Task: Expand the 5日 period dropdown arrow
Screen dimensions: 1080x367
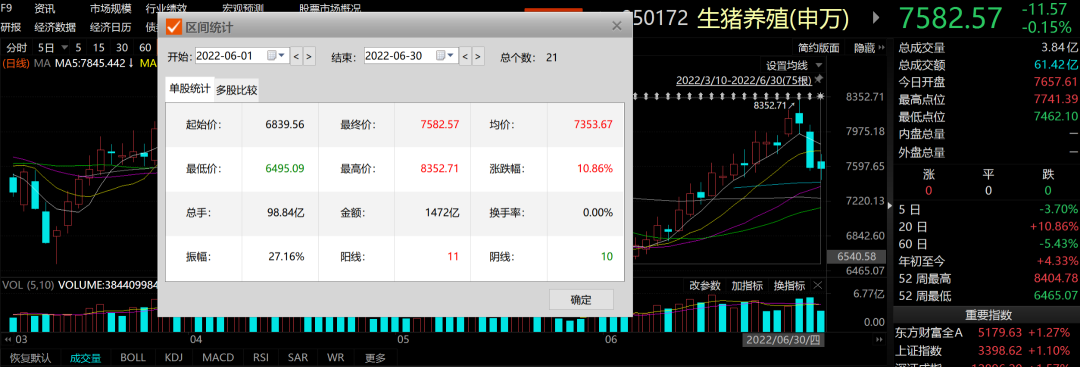Action: (x=65, y=48)
